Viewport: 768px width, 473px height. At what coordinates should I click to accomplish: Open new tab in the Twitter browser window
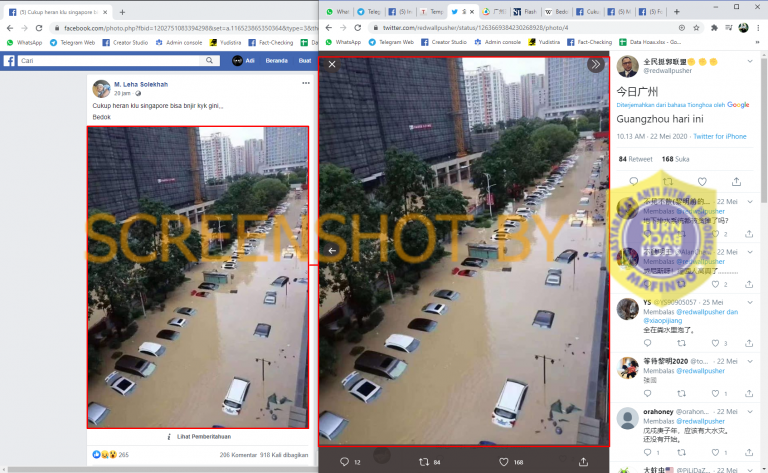676,12
